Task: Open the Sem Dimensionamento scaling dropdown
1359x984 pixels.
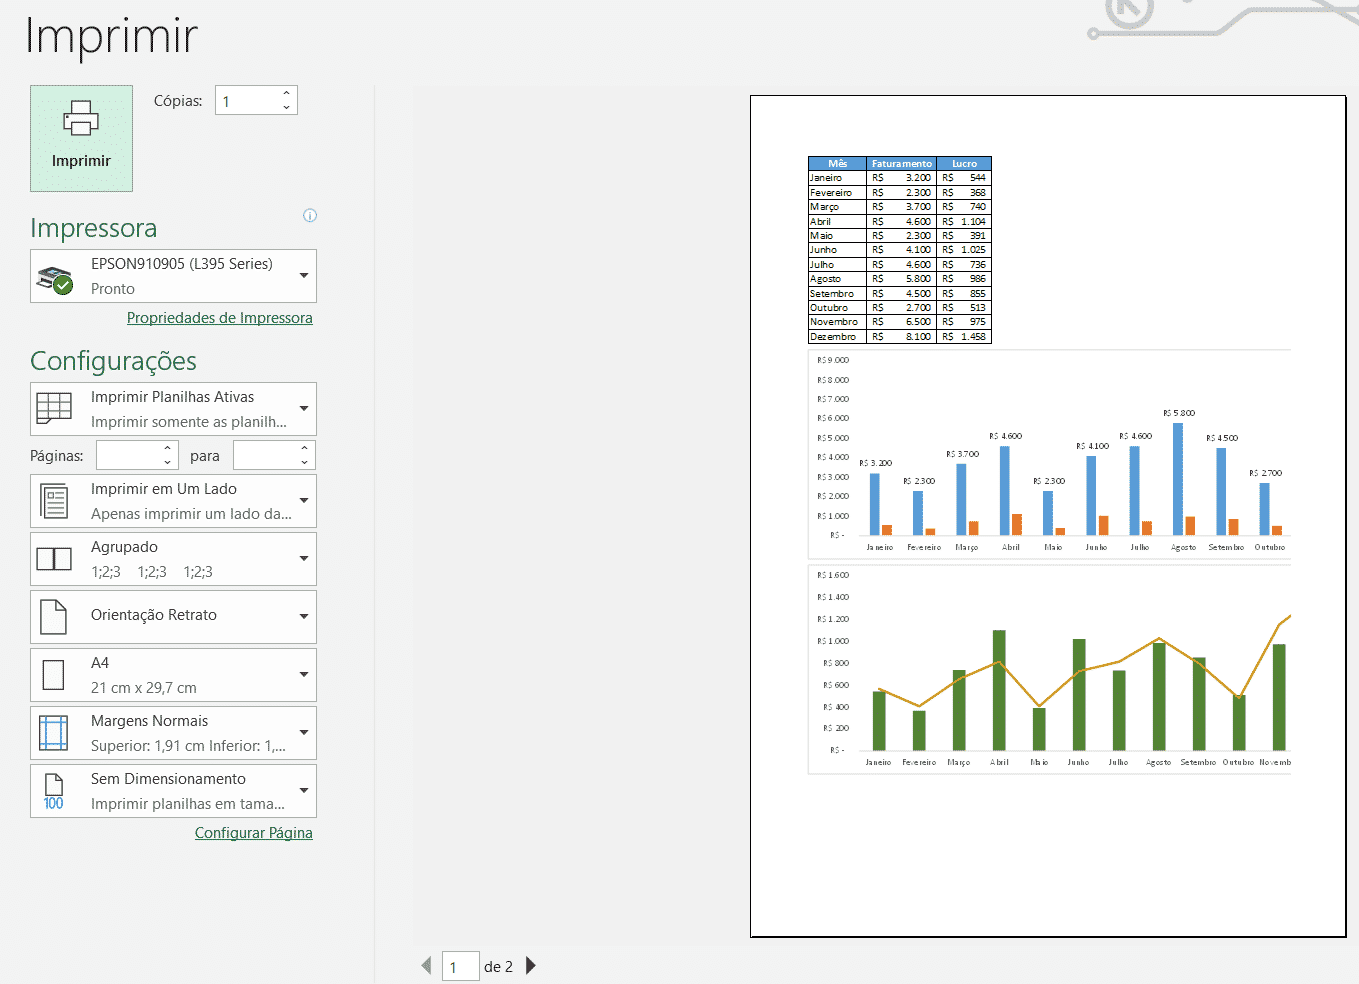Action: (173, 791)
